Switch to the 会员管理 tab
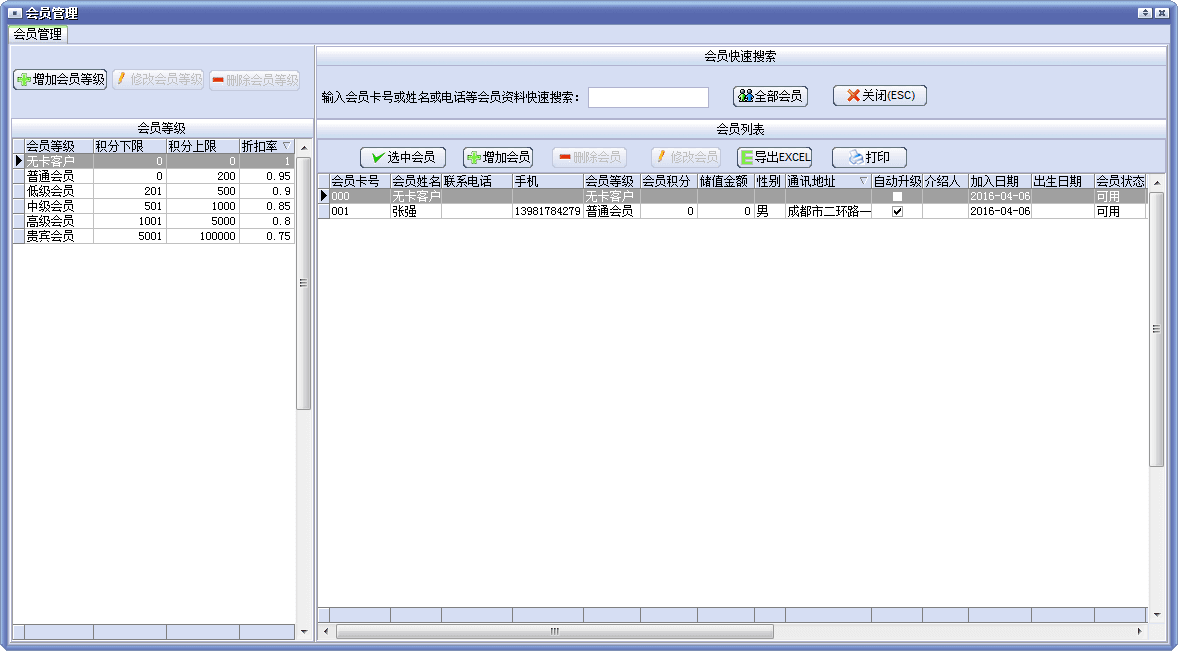 tap(37, 34)
